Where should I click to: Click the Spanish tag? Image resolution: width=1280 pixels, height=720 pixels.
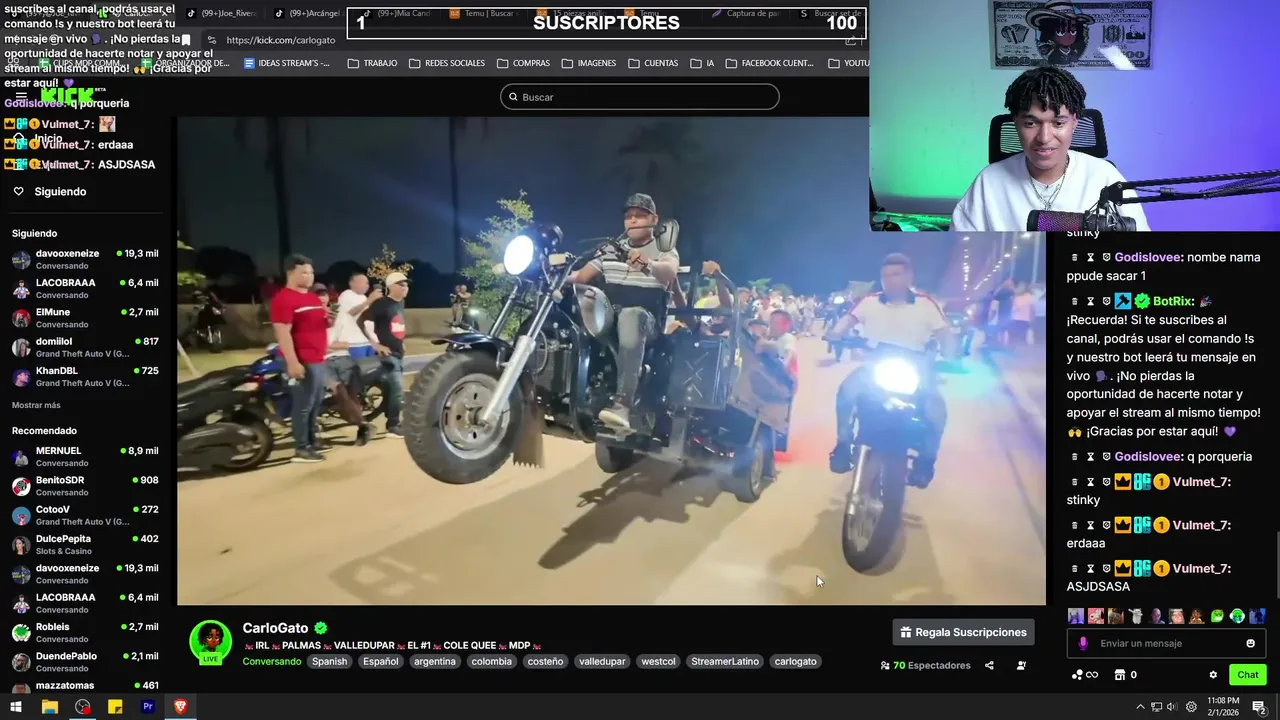(x=329, y=661)
